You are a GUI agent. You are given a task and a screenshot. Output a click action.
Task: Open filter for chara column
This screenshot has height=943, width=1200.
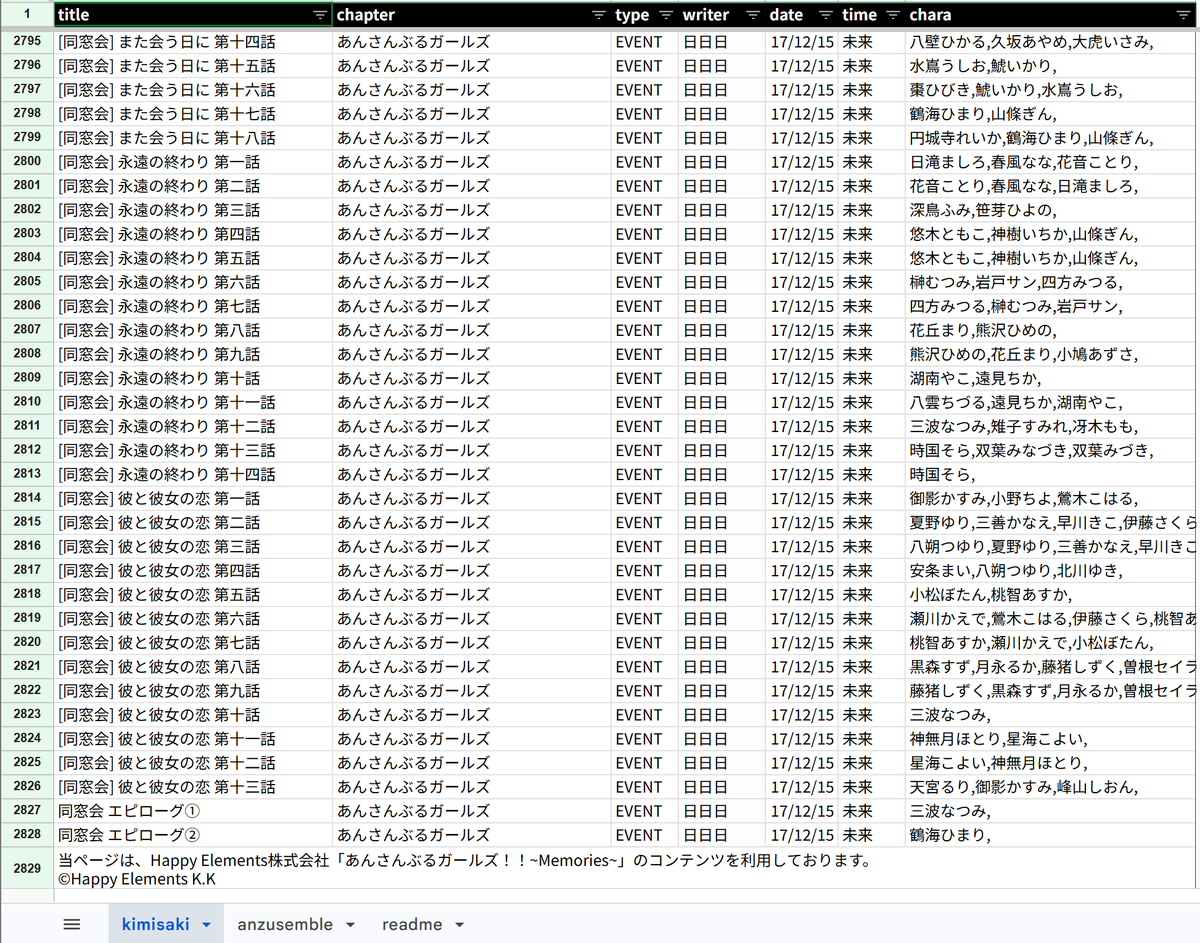(x=1183, y=15)
